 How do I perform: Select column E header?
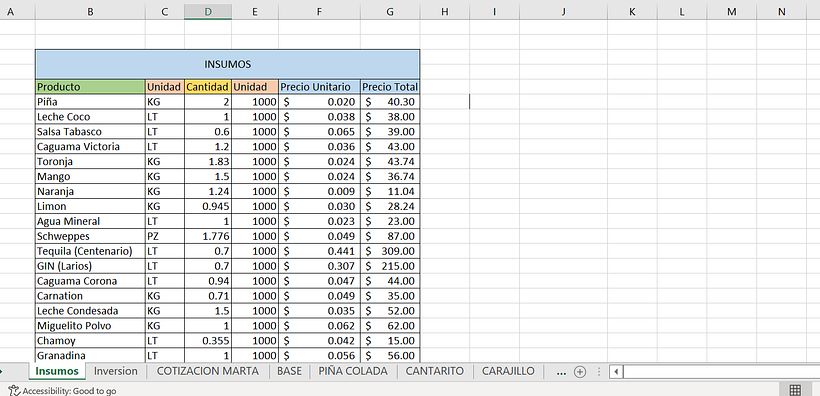point(255,12)
